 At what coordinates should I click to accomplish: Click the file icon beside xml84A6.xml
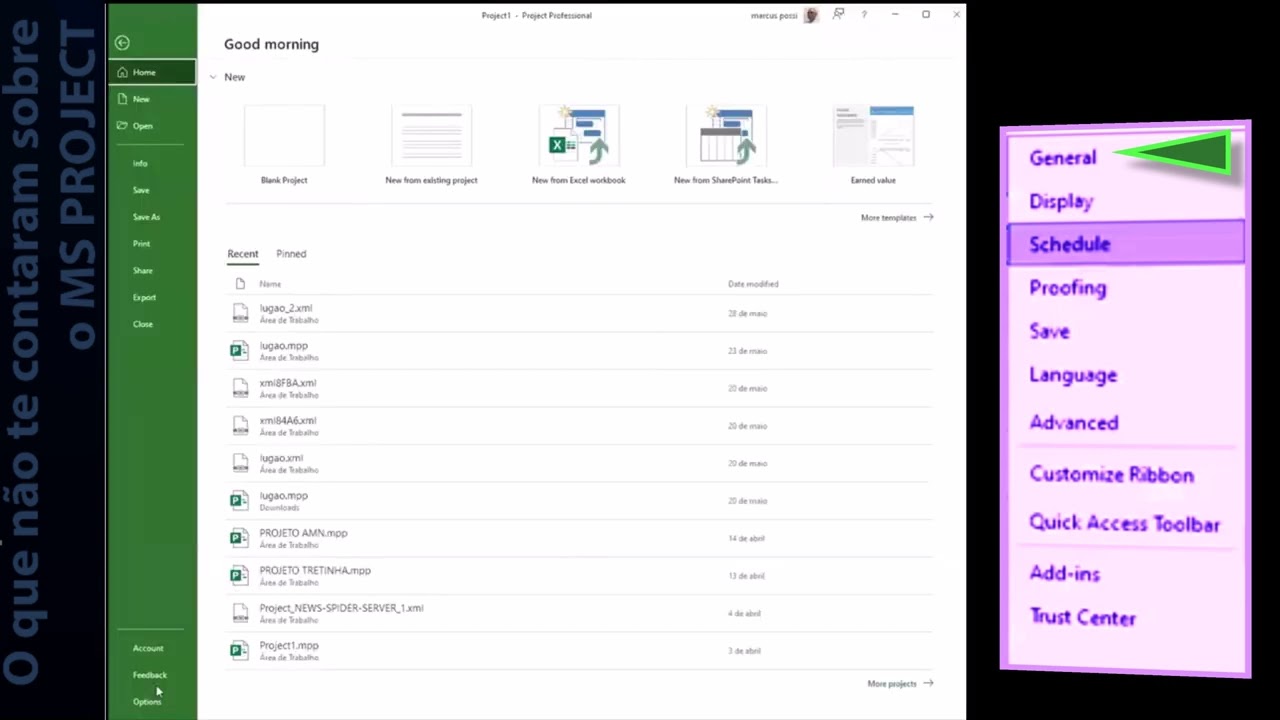point(239,425)
